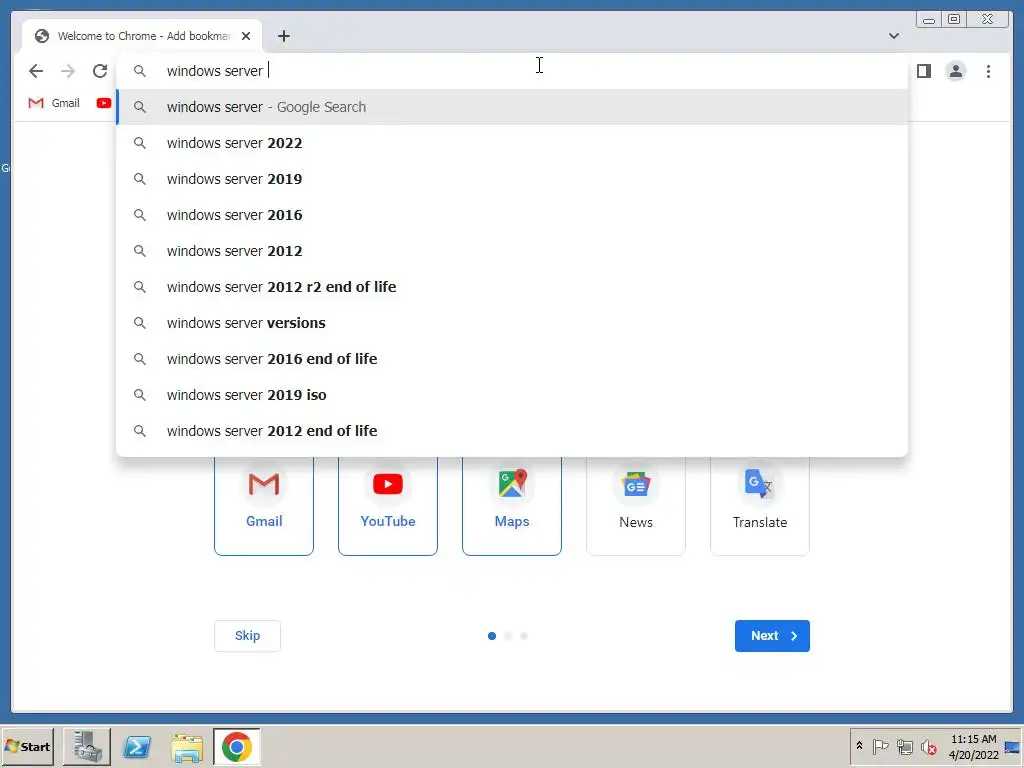This screenshot has height=768, width=1024.
Task: Jump to the third onboarding step dot
Action: click(524, 635)
